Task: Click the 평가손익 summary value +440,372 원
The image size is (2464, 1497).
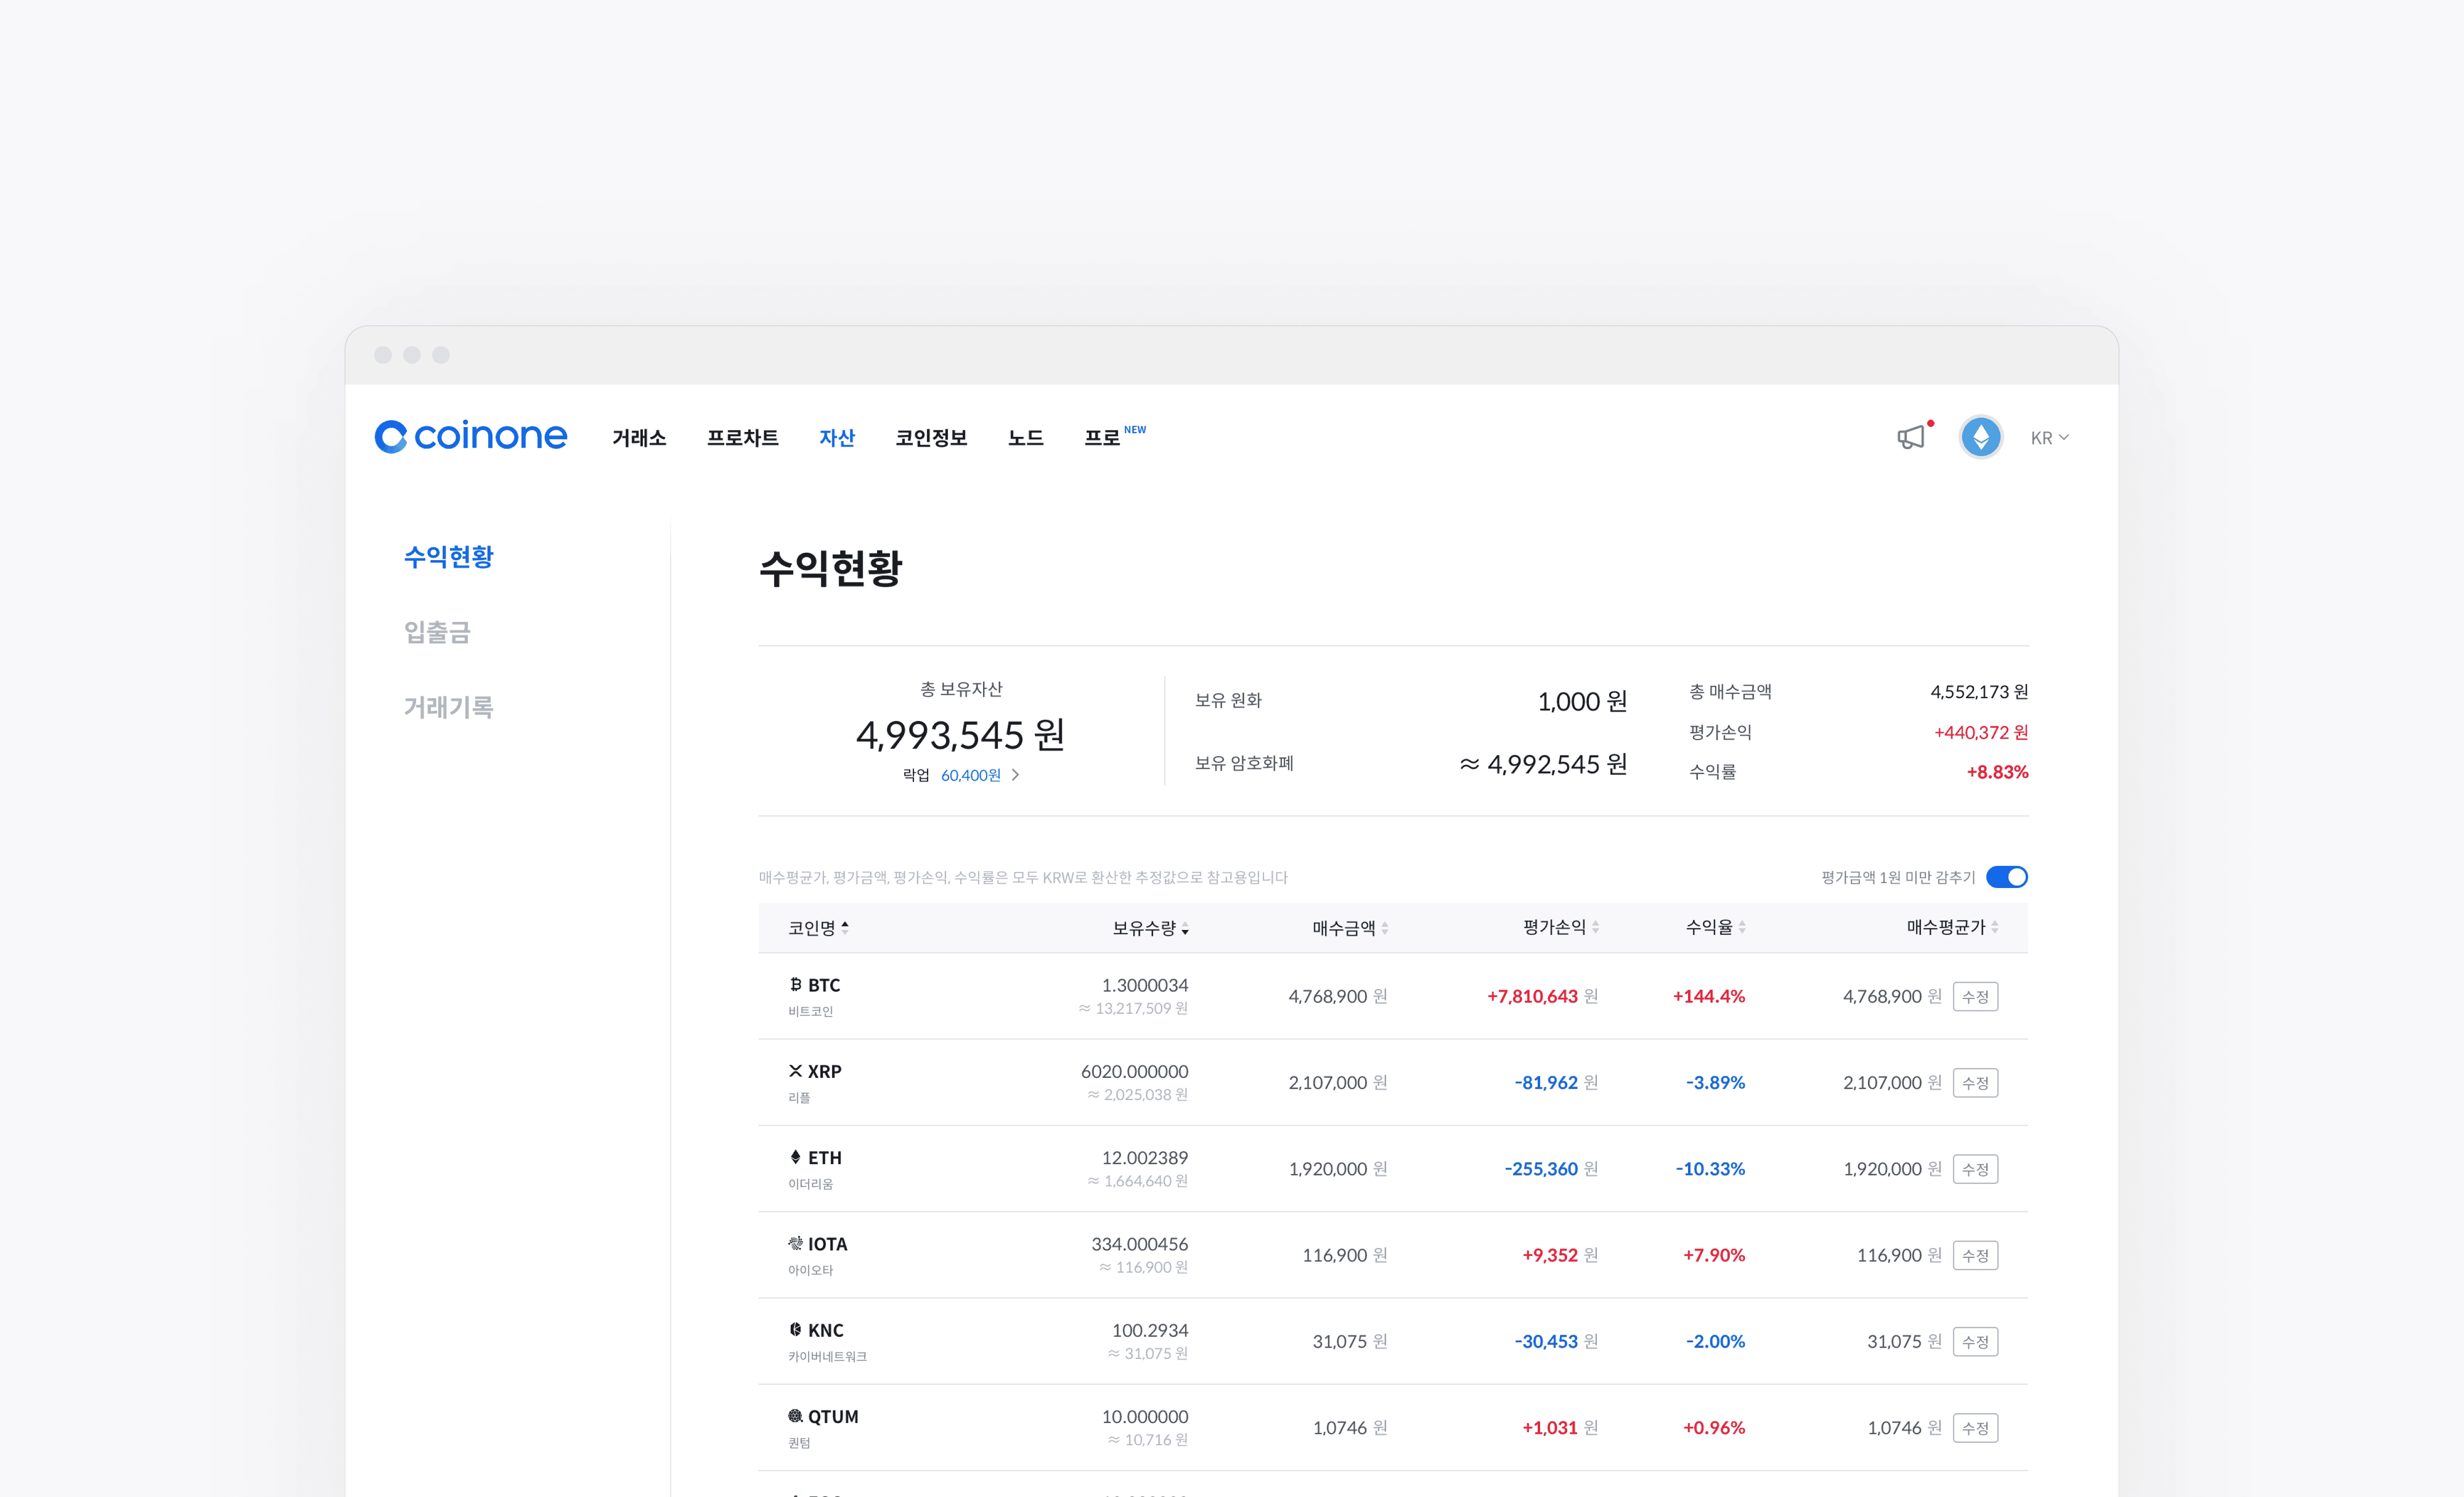Action: [1981, 732]
